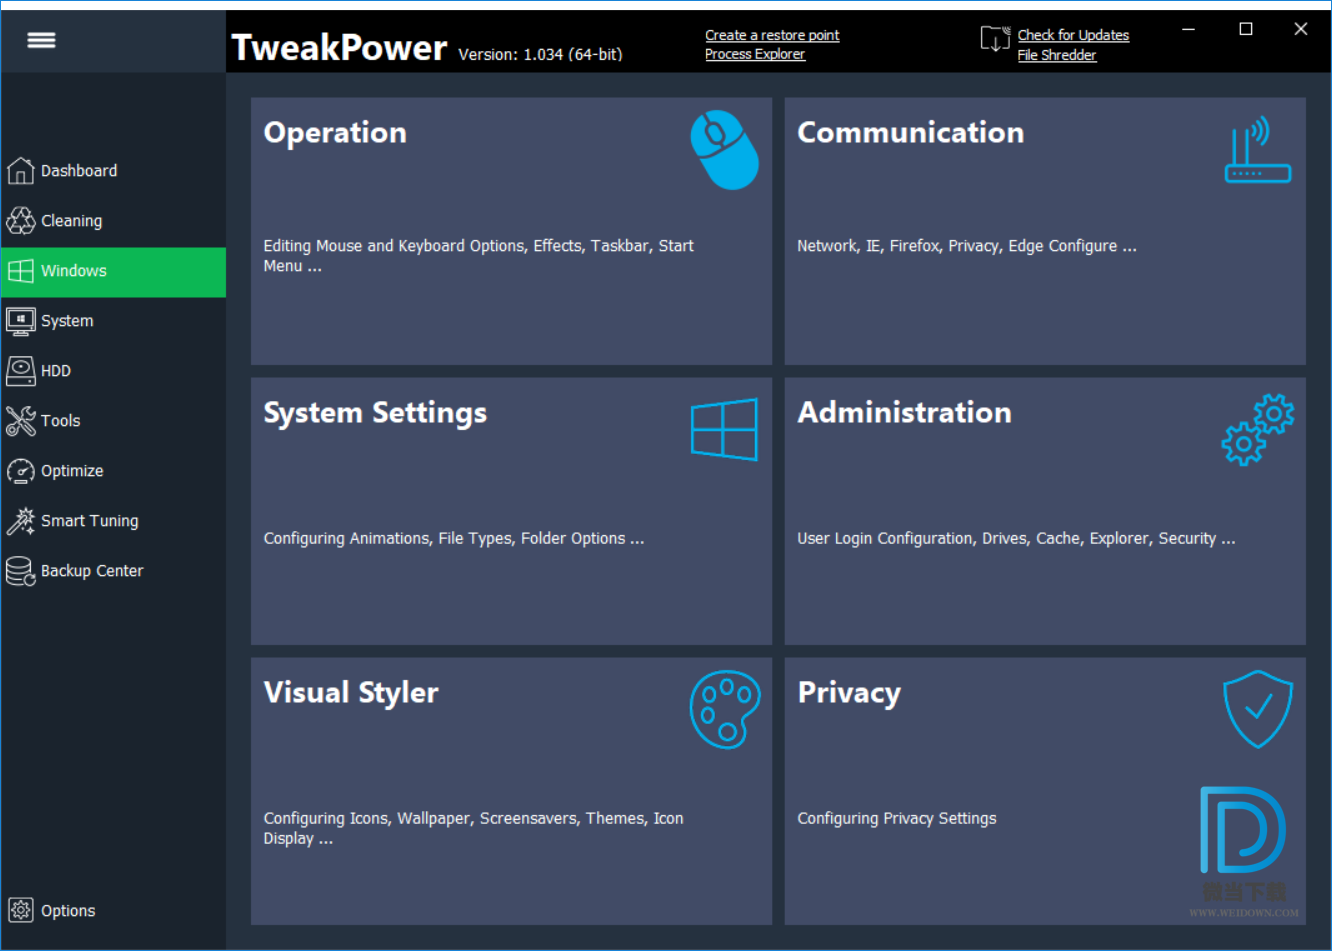Click 'Network, IE, Firefox, Privacy' description
1332x951 pixels.
click(x=967, y=246)
